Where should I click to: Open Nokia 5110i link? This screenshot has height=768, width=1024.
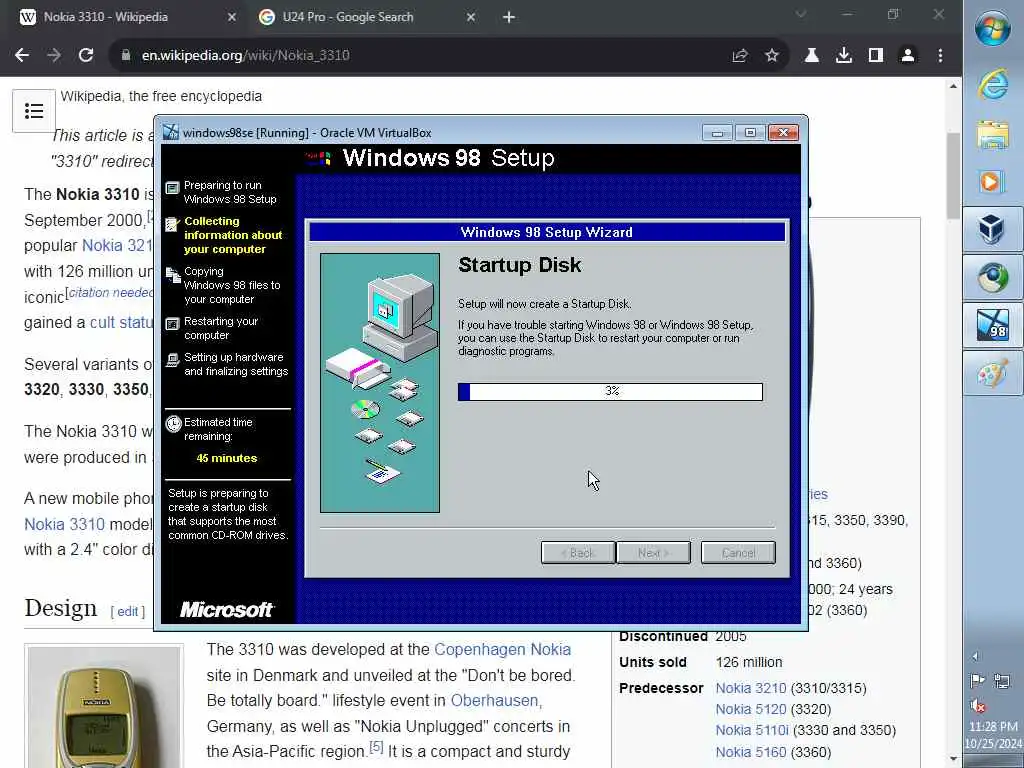(752, 730)
